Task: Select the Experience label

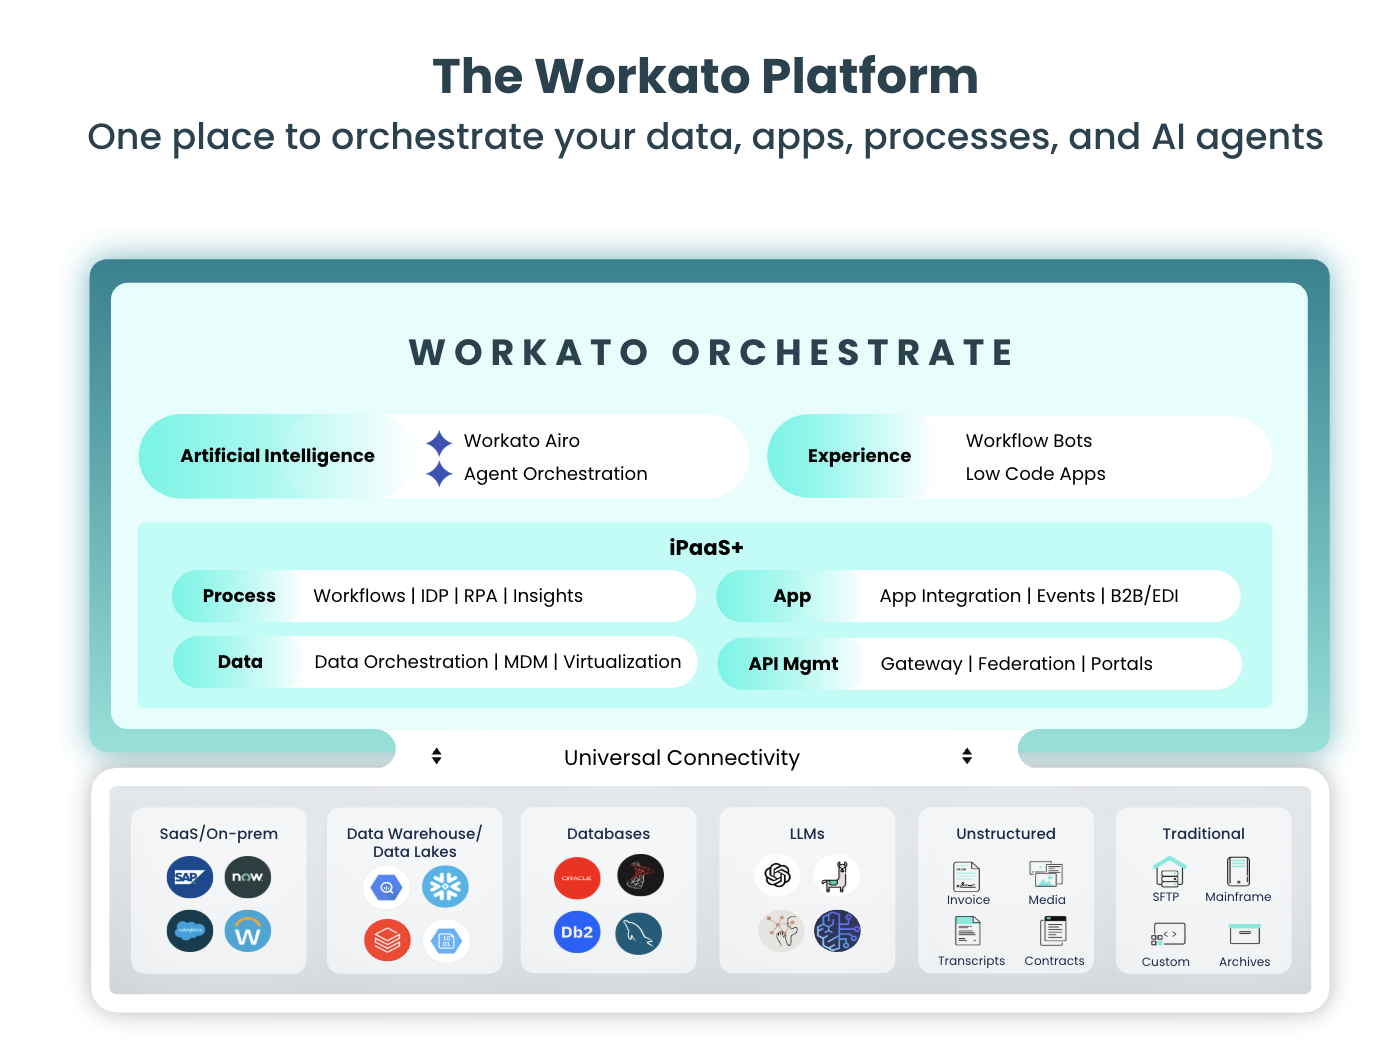Action: pos(860,456)
